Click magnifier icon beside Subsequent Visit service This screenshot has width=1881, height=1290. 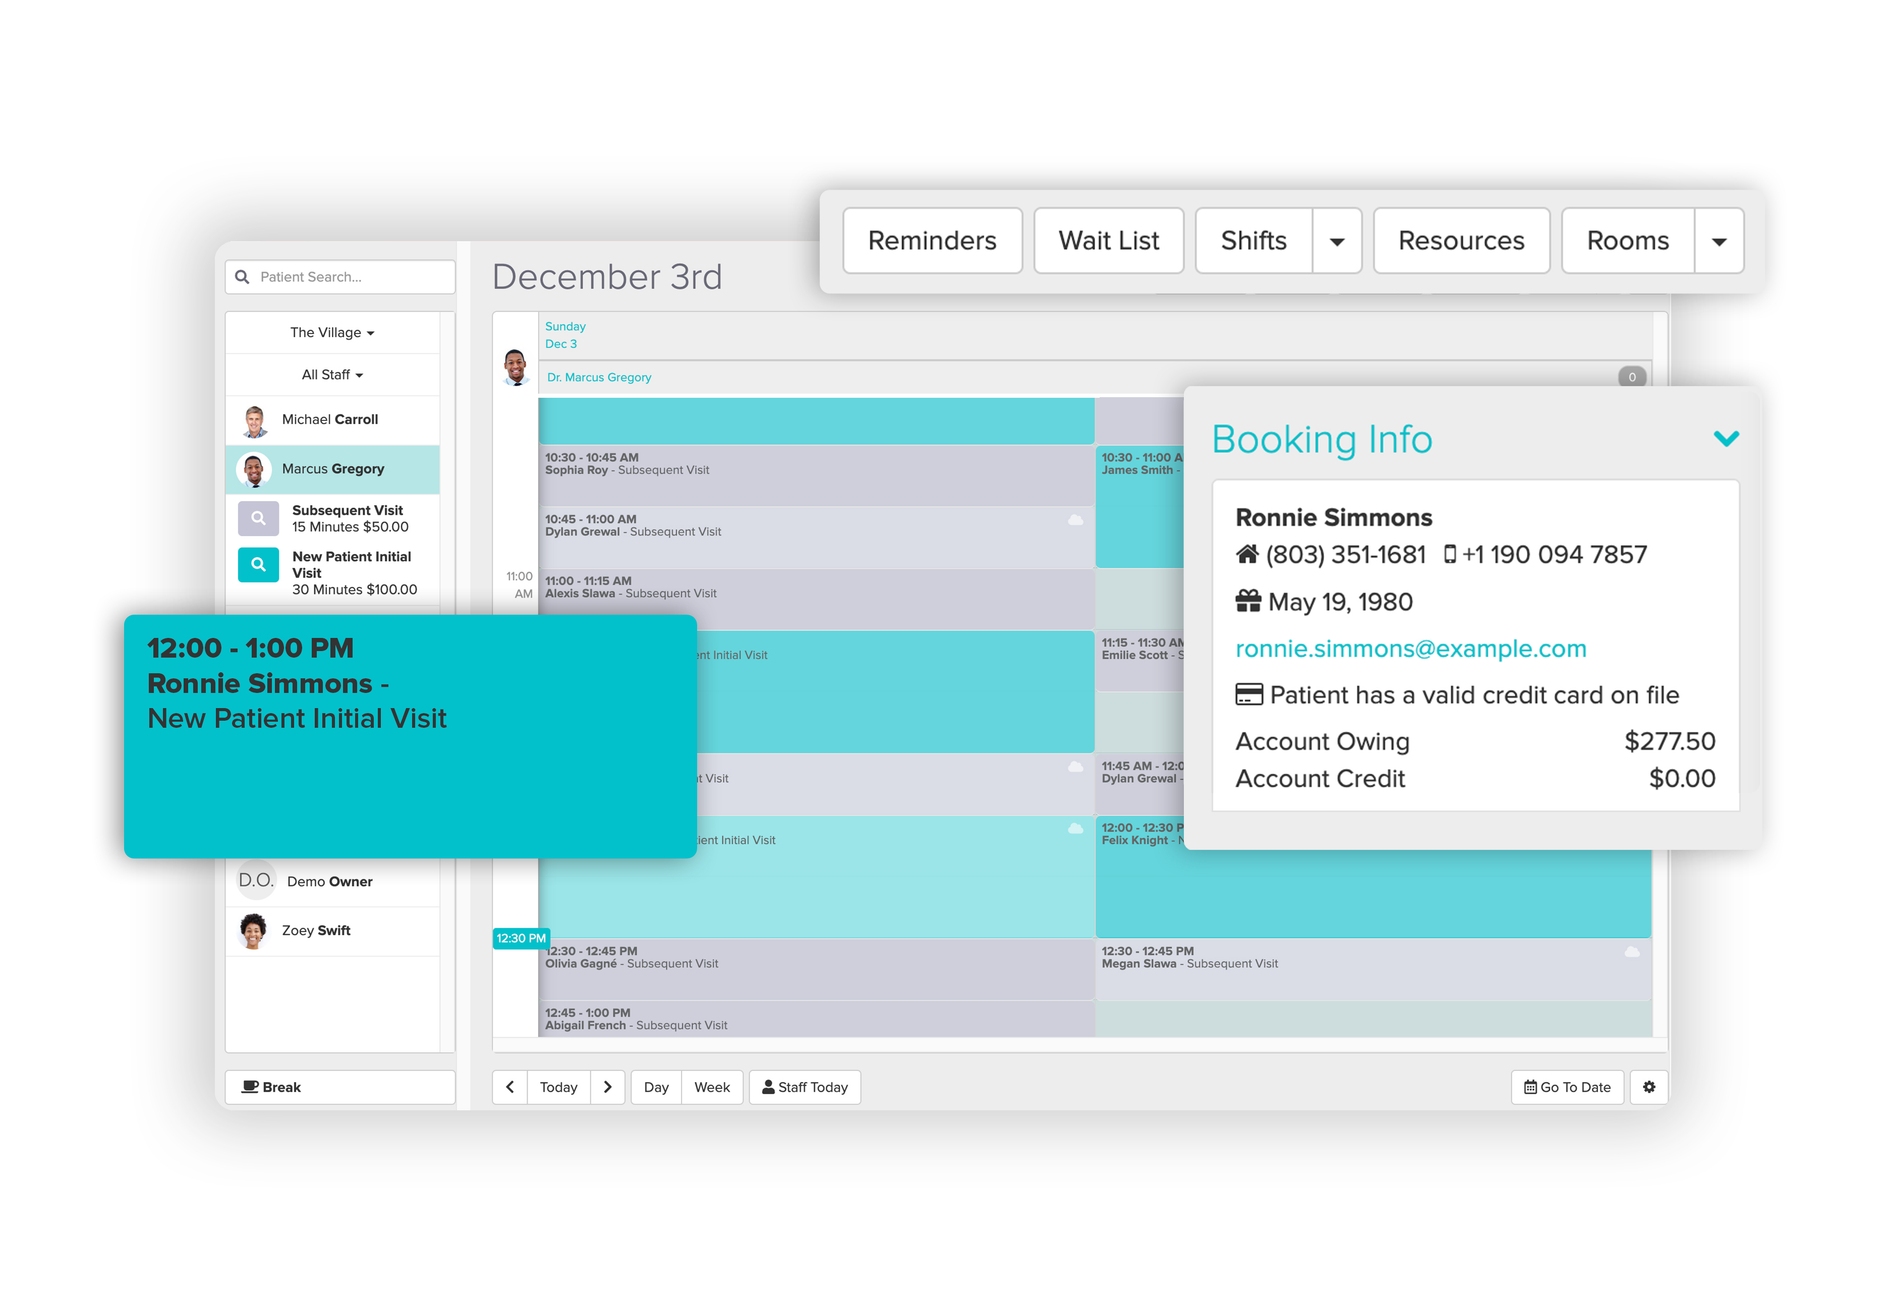coord(258,518)
